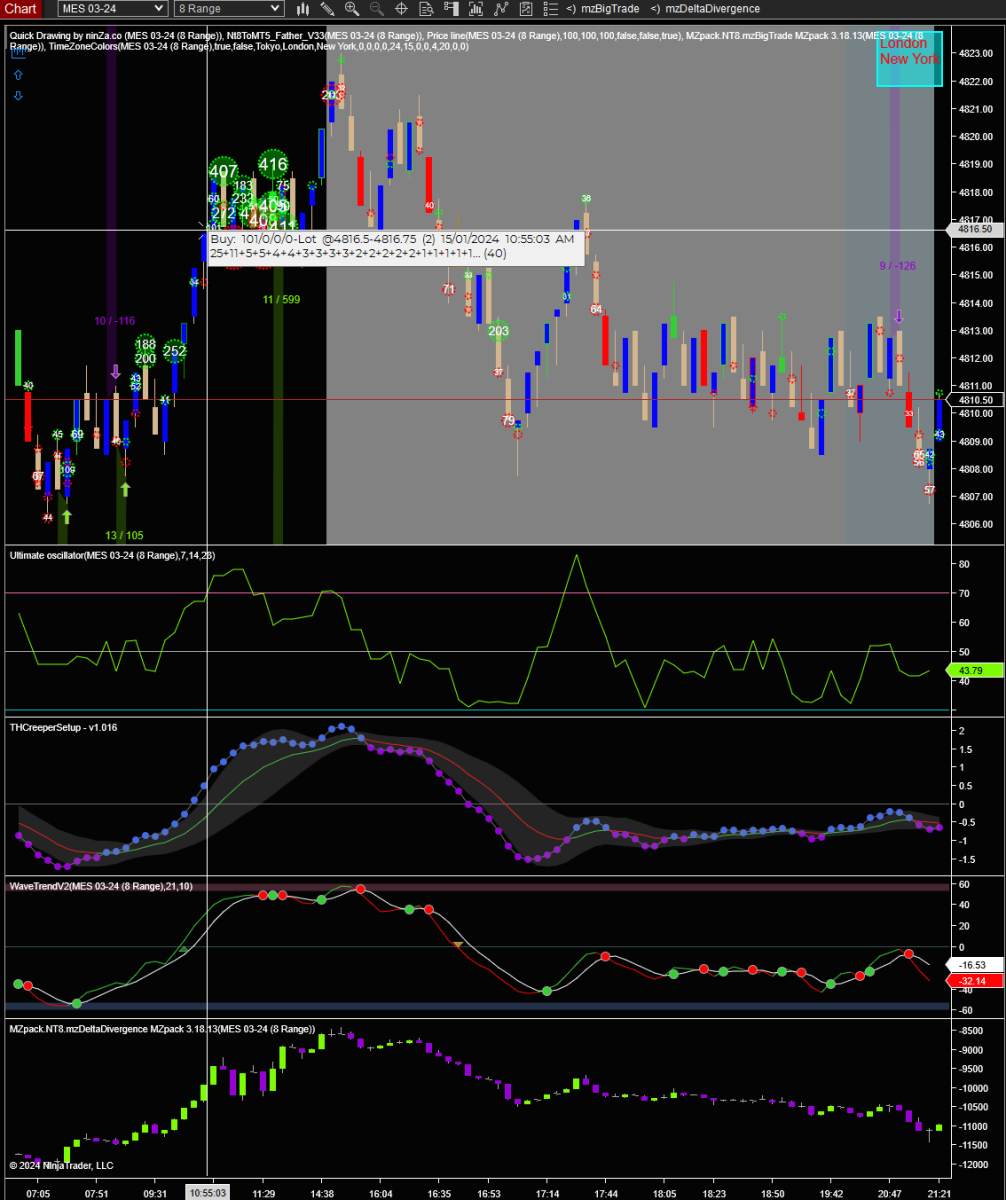Click the 416 big trade bubble
This screenshot has width=1006, height=1200.
tap(273, 165)
